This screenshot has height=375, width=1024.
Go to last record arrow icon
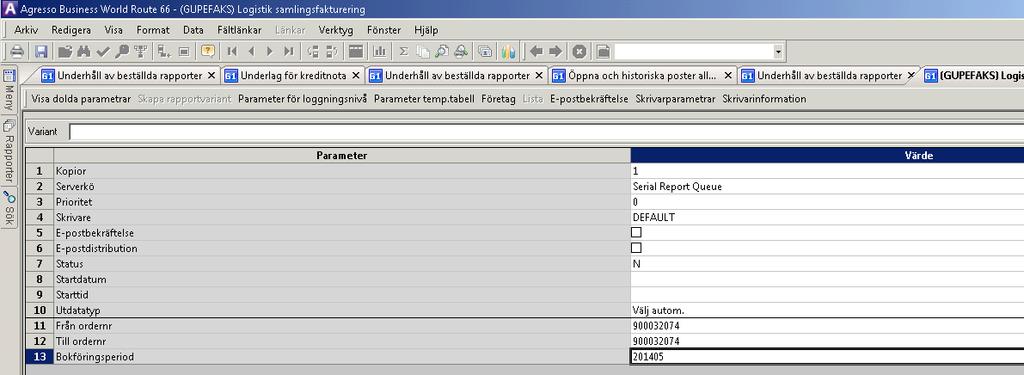289,52
